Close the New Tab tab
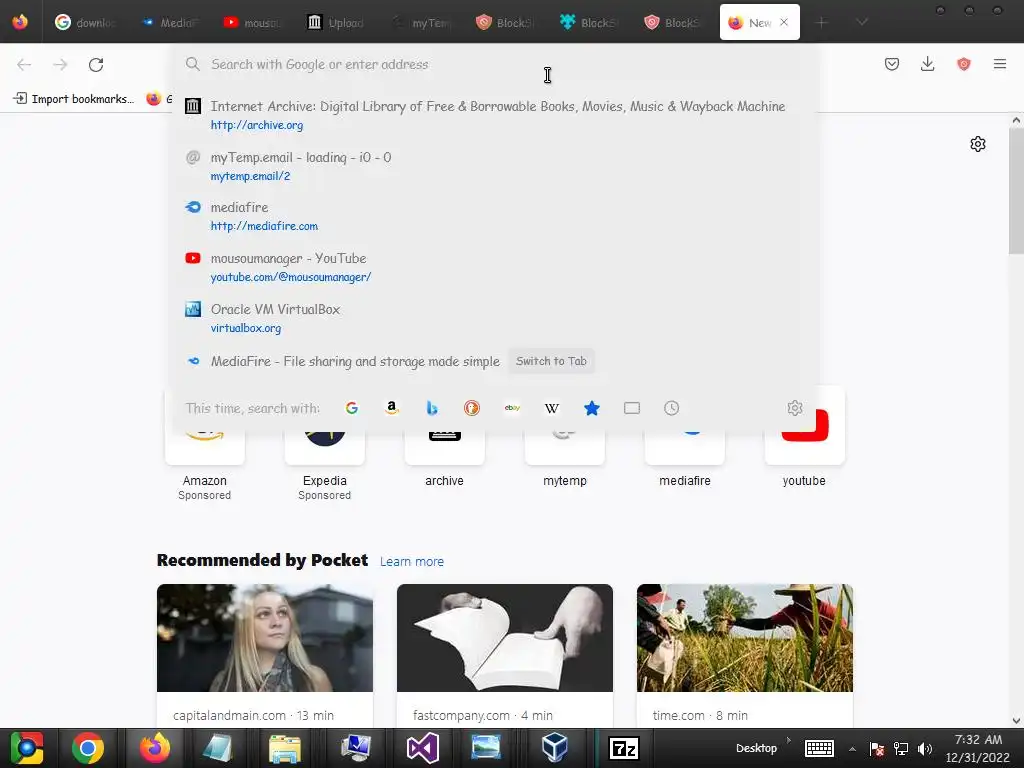 point(784,22)
